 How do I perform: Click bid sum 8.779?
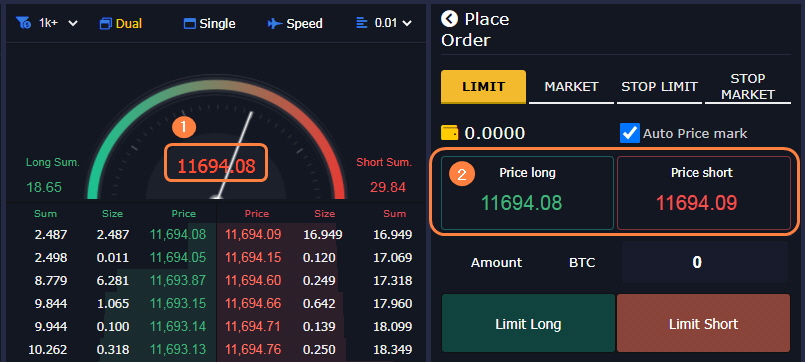(51, 280)
